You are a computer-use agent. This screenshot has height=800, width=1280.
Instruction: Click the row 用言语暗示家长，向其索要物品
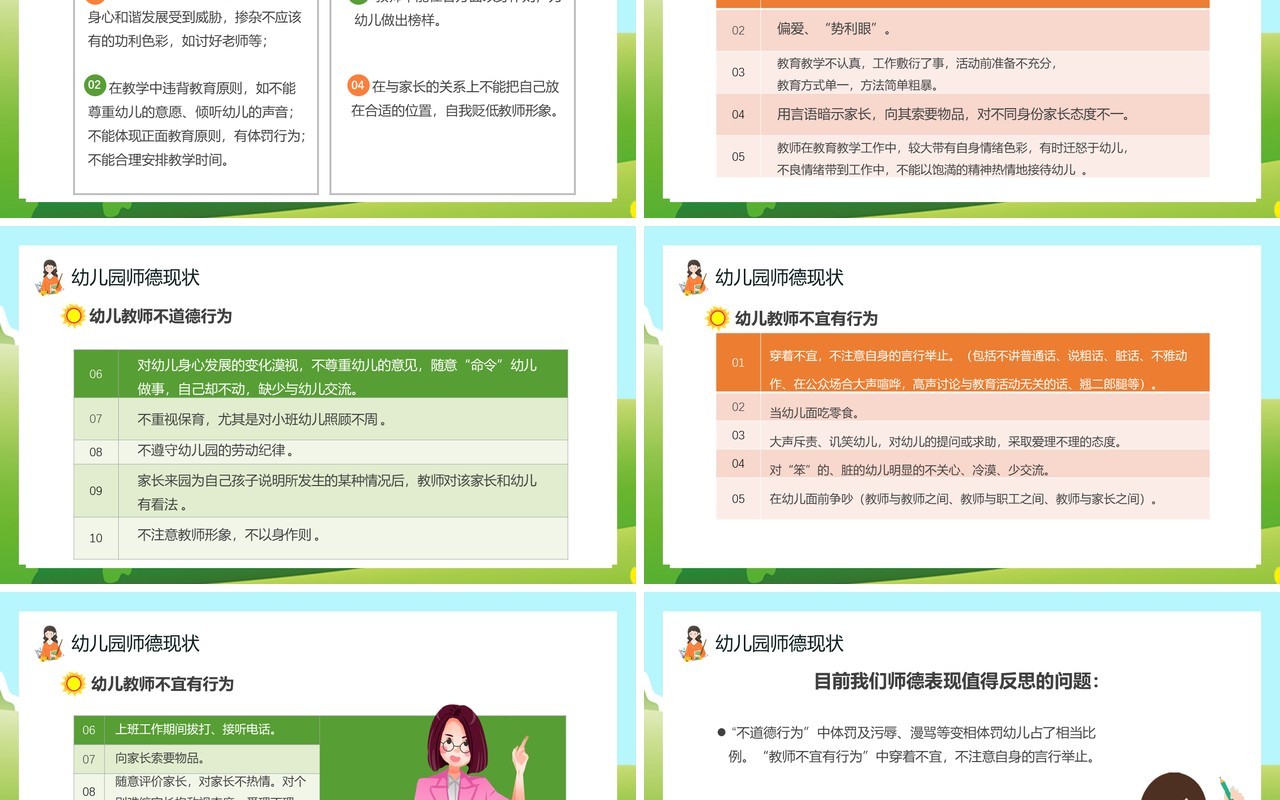[963, 114]
